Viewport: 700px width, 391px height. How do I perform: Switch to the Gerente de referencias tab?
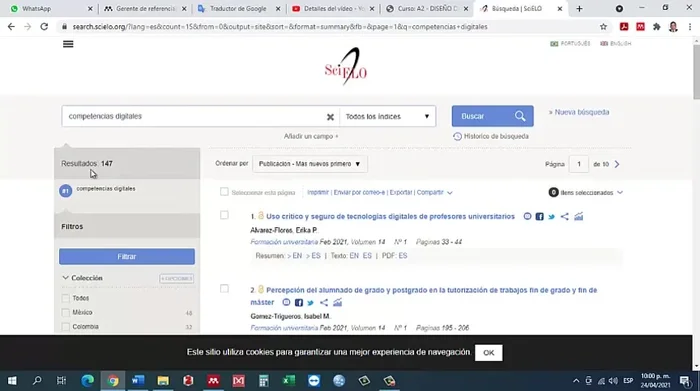pos(145,8)
